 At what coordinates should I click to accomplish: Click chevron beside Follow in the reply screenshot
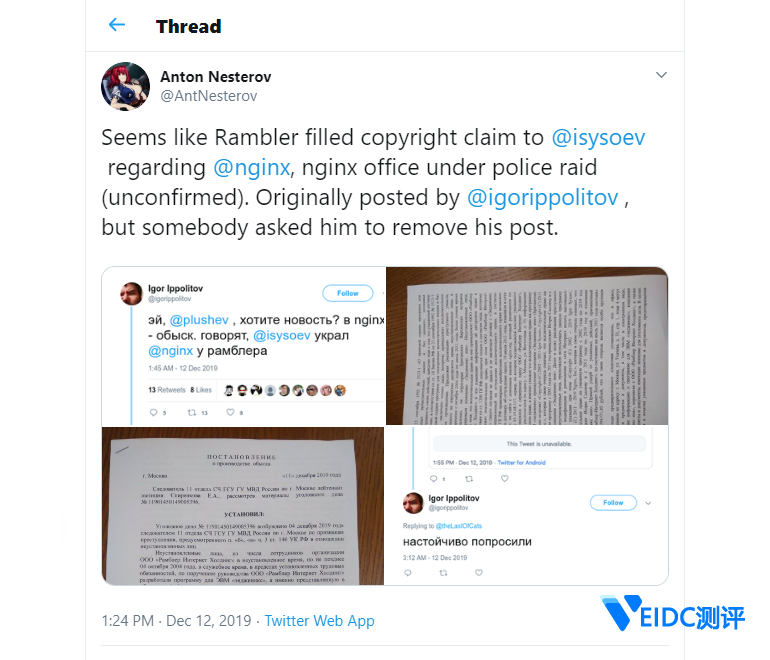tap(648, 503)
